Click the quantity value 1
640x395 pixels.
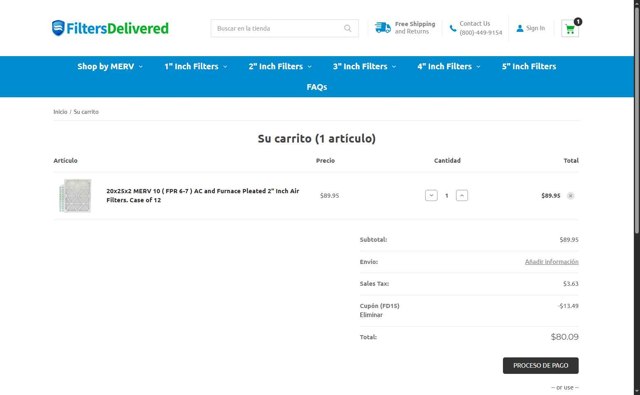pyautogui.click(x=447, y=196)
